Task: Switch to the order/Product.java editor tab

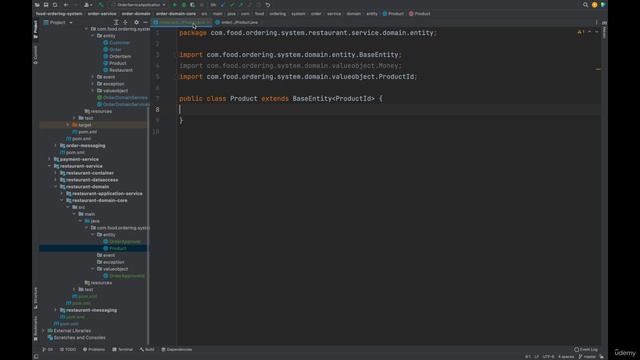Action: [x=237, y=22]
